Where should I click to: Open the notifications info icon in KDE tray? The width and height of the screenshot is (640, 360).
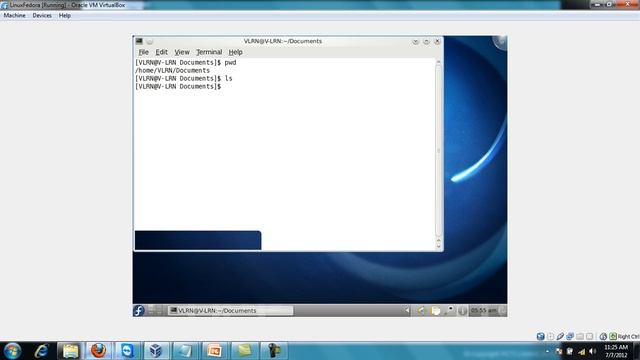462,311
